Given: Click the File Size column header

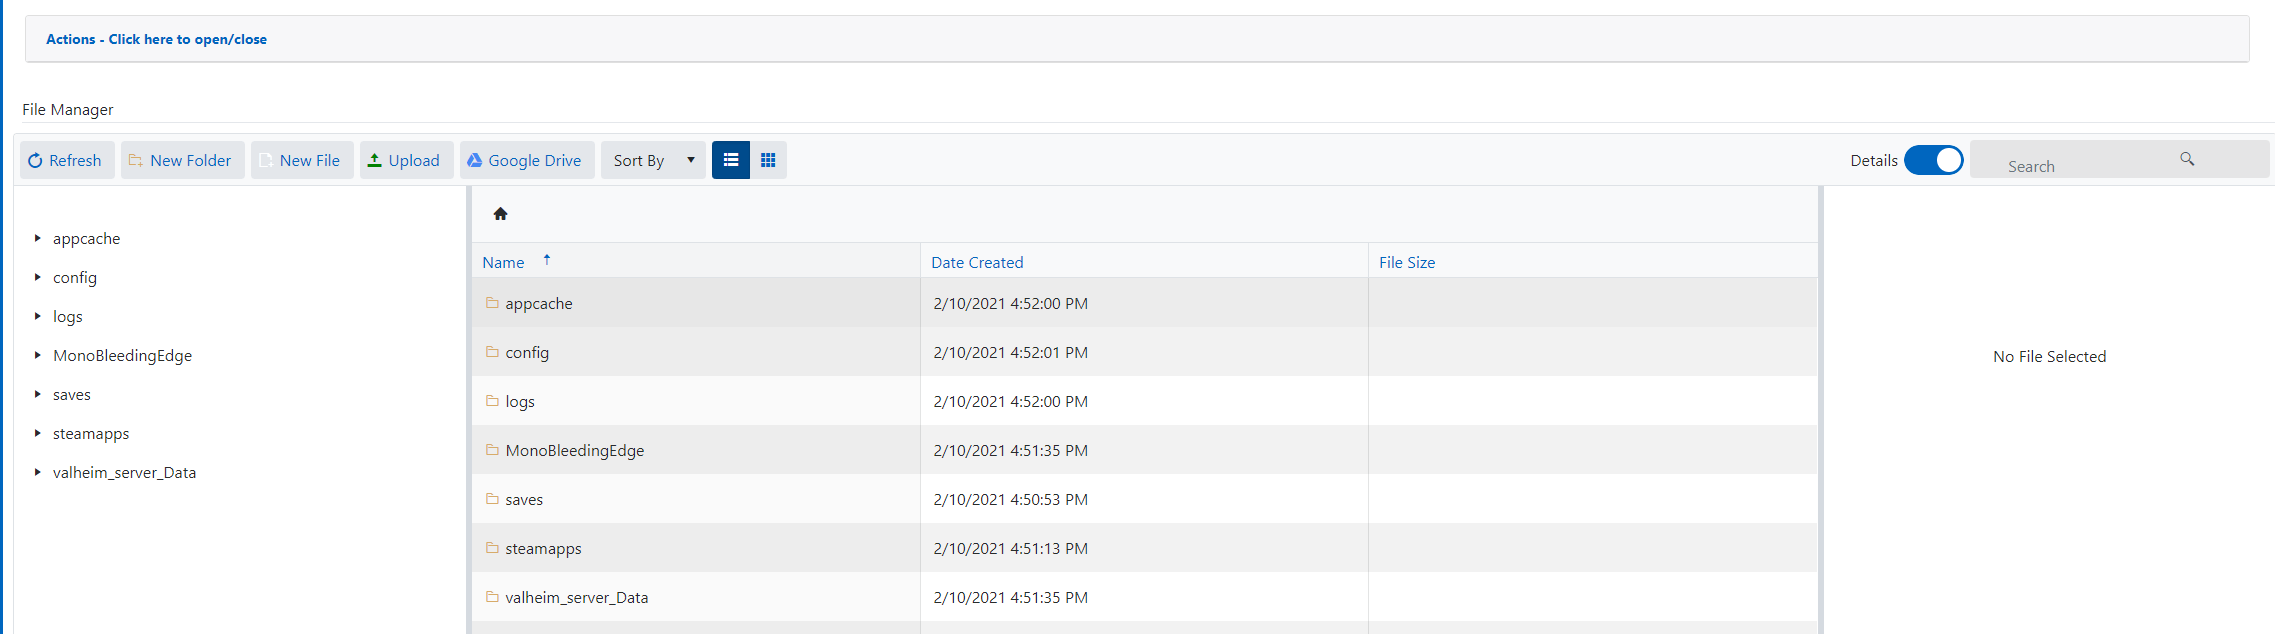Looking at the screenshot, I should 1407,262.
